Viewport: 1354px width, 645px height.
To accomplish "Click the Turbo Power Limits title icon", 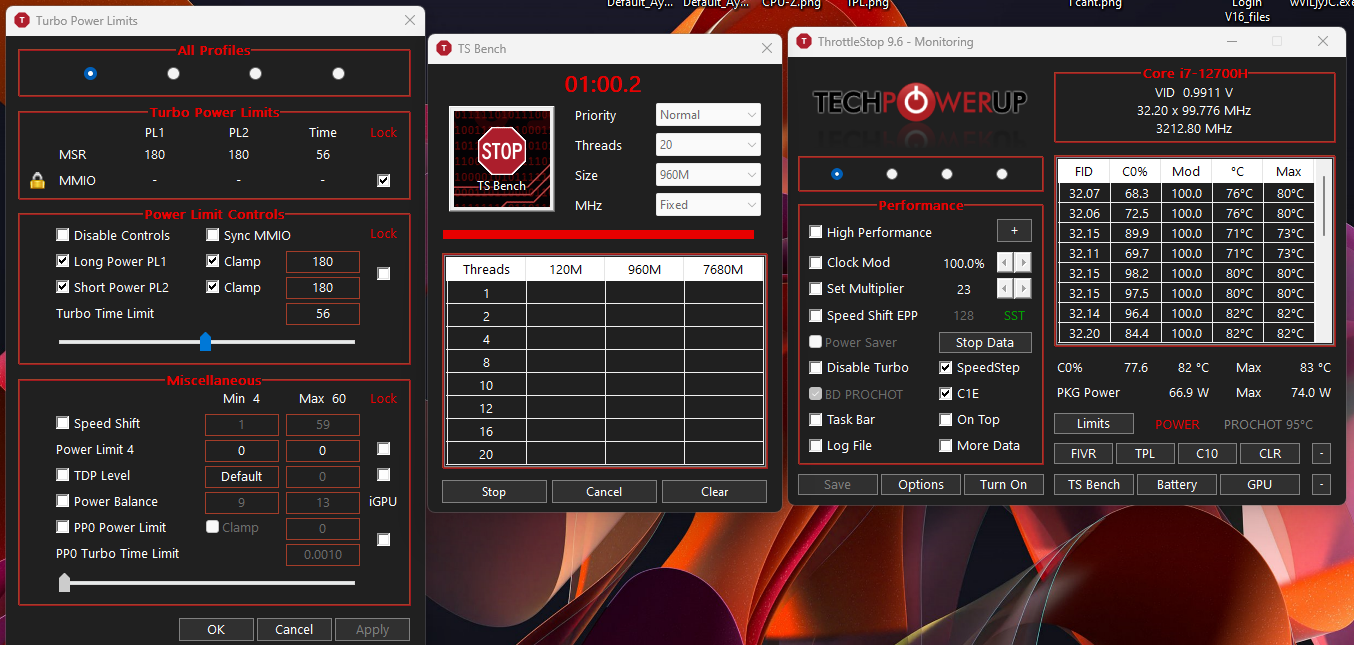I will coord(22,20).
